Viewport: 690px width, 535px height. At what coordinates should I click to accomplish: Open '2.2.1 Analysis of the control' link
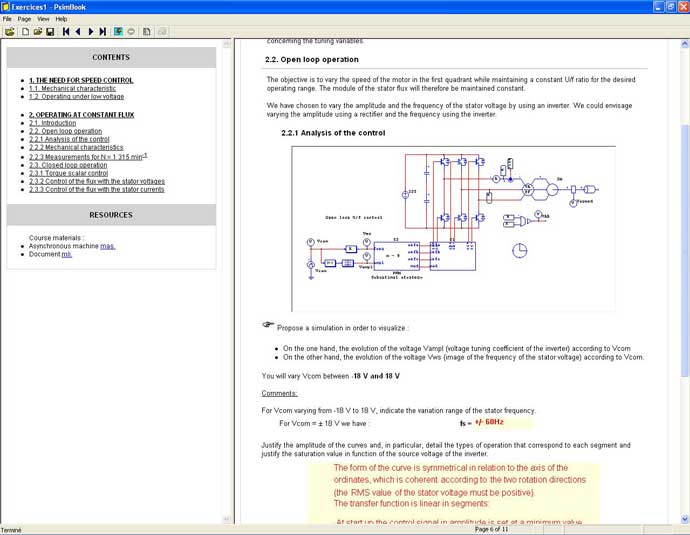click(x=69, y=139)
